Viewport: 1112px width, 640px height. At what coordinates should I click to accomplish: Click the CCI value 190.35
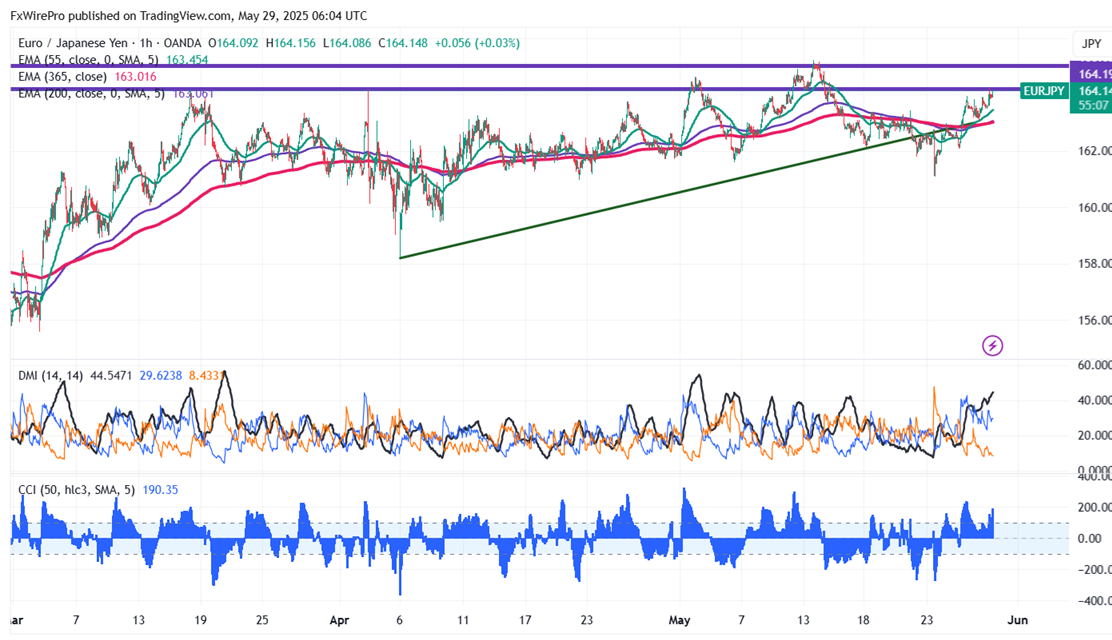click(160, 490)
